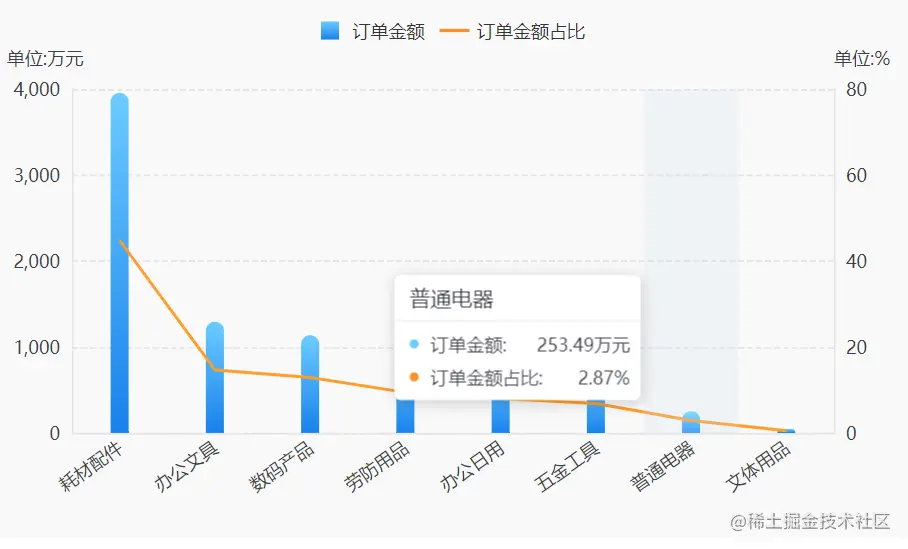This screenshot has height=549, width=908.
Task: Click the 40 right axis tick label
Action: 856,261
